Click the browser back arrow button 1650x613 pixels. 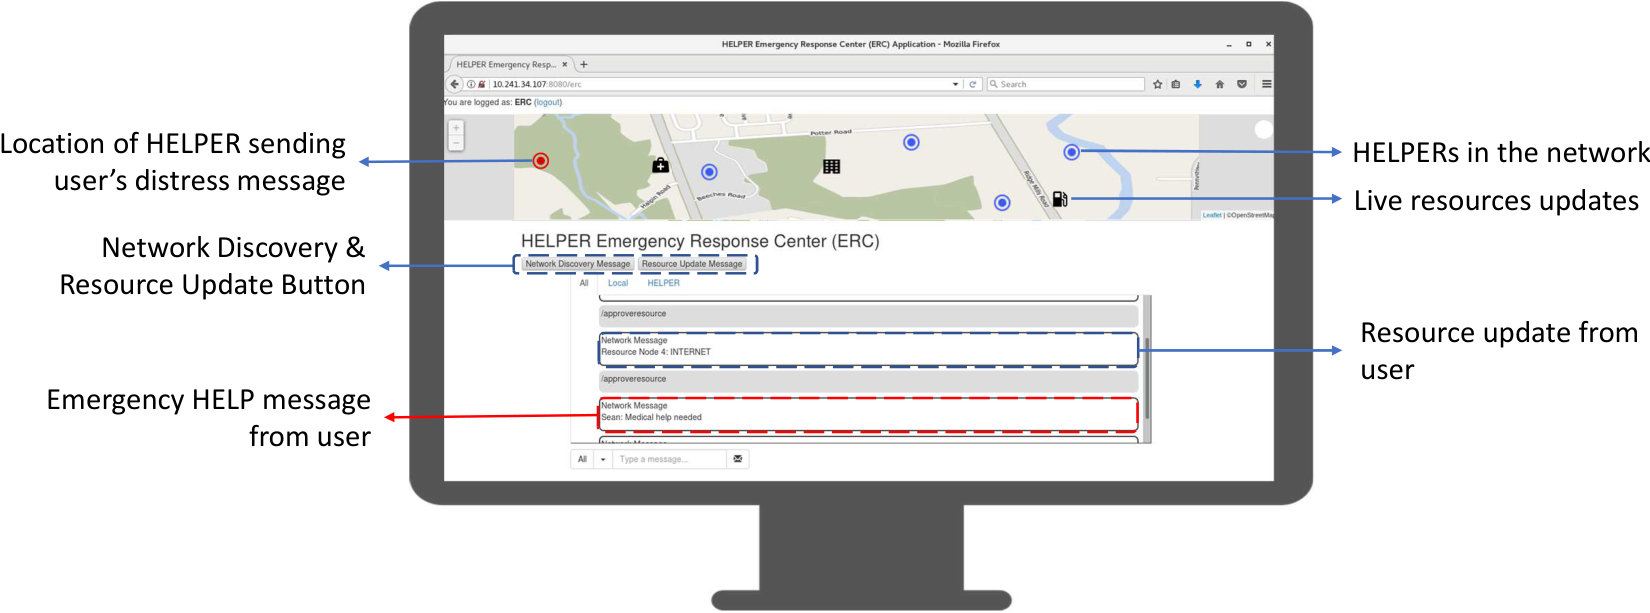(455, 84)
